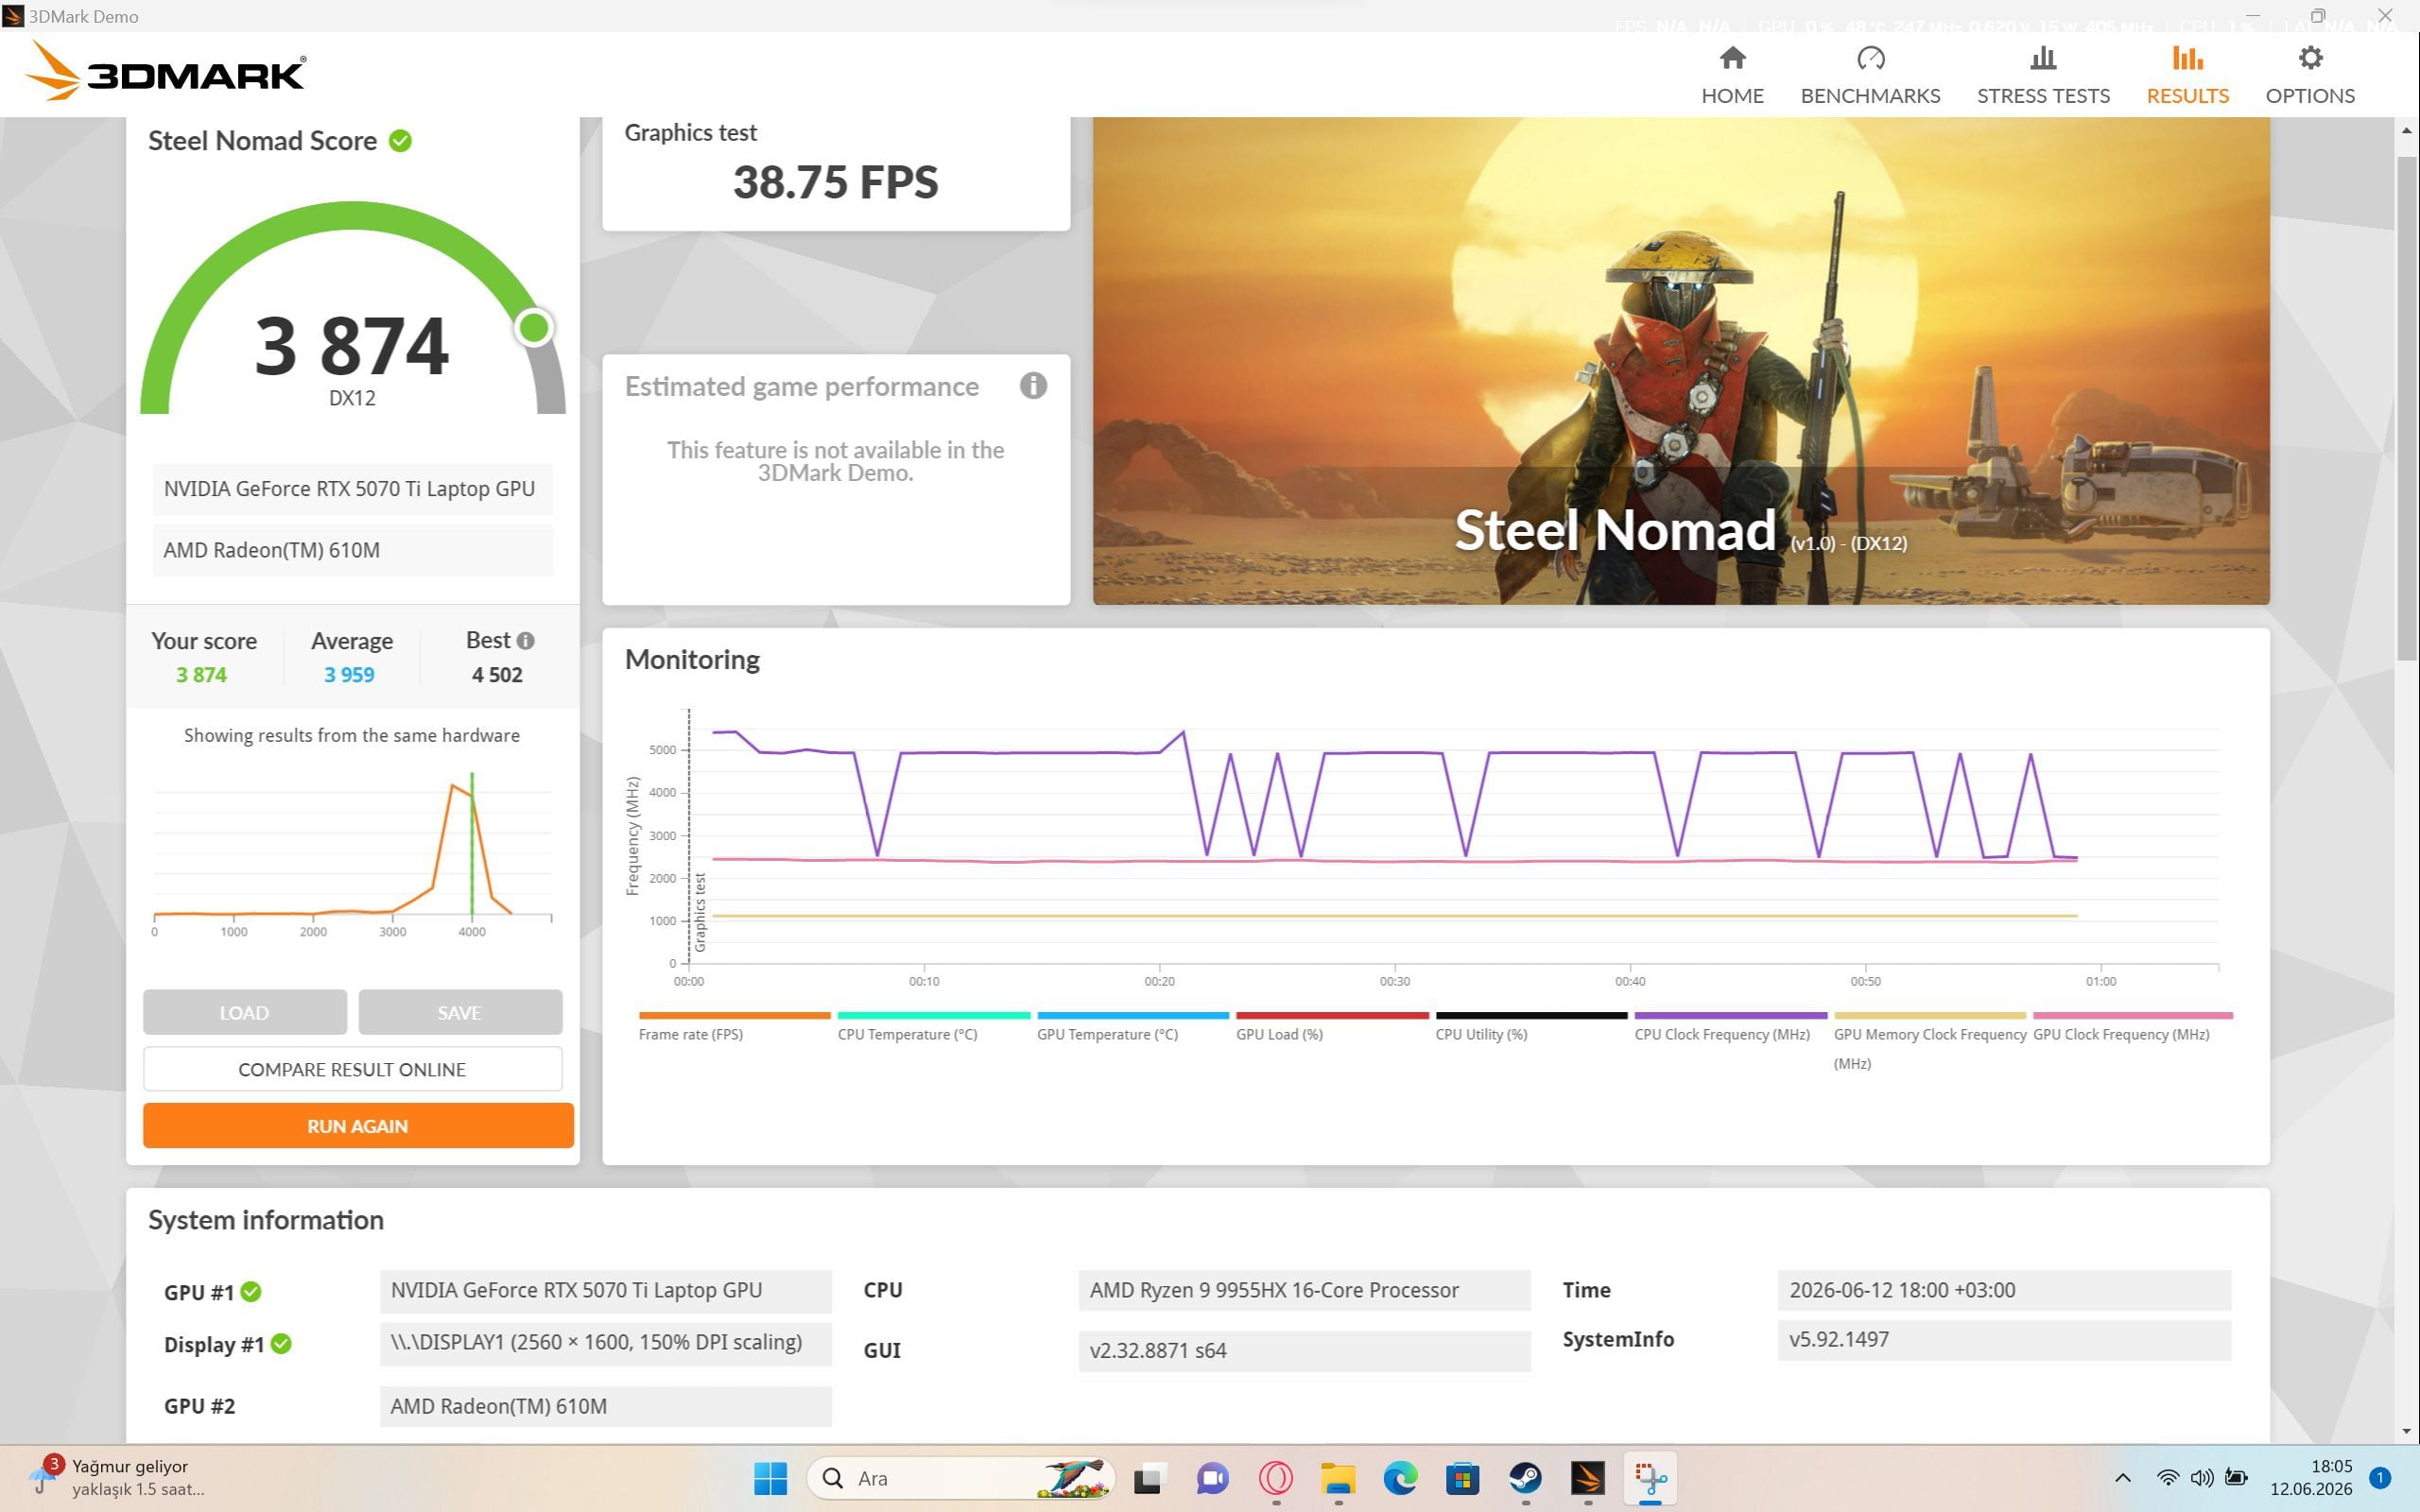Click the AMD Radeon(TM) 610M field under score

352,550
